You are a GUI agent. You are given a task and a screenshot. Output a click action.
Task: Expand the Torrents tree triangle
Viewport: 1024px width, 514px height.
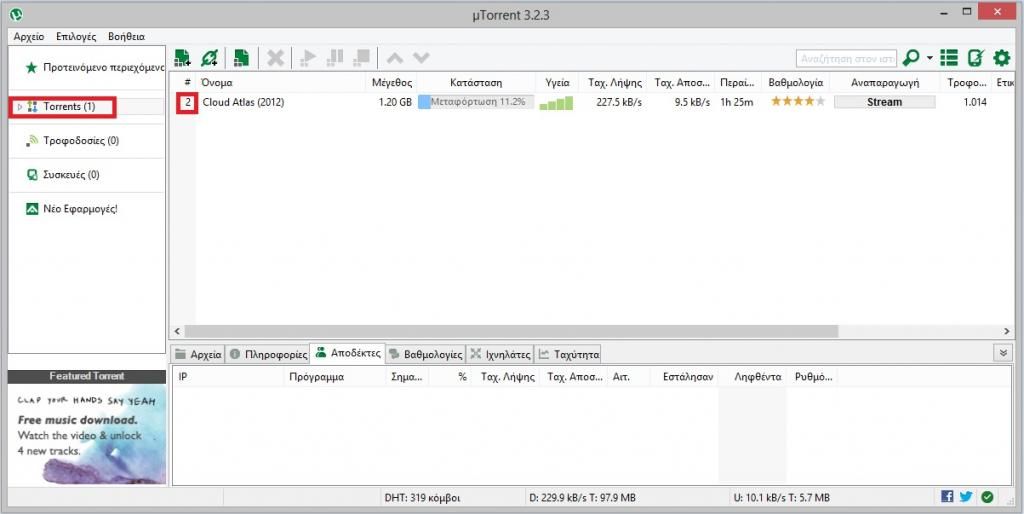point(20,106)
